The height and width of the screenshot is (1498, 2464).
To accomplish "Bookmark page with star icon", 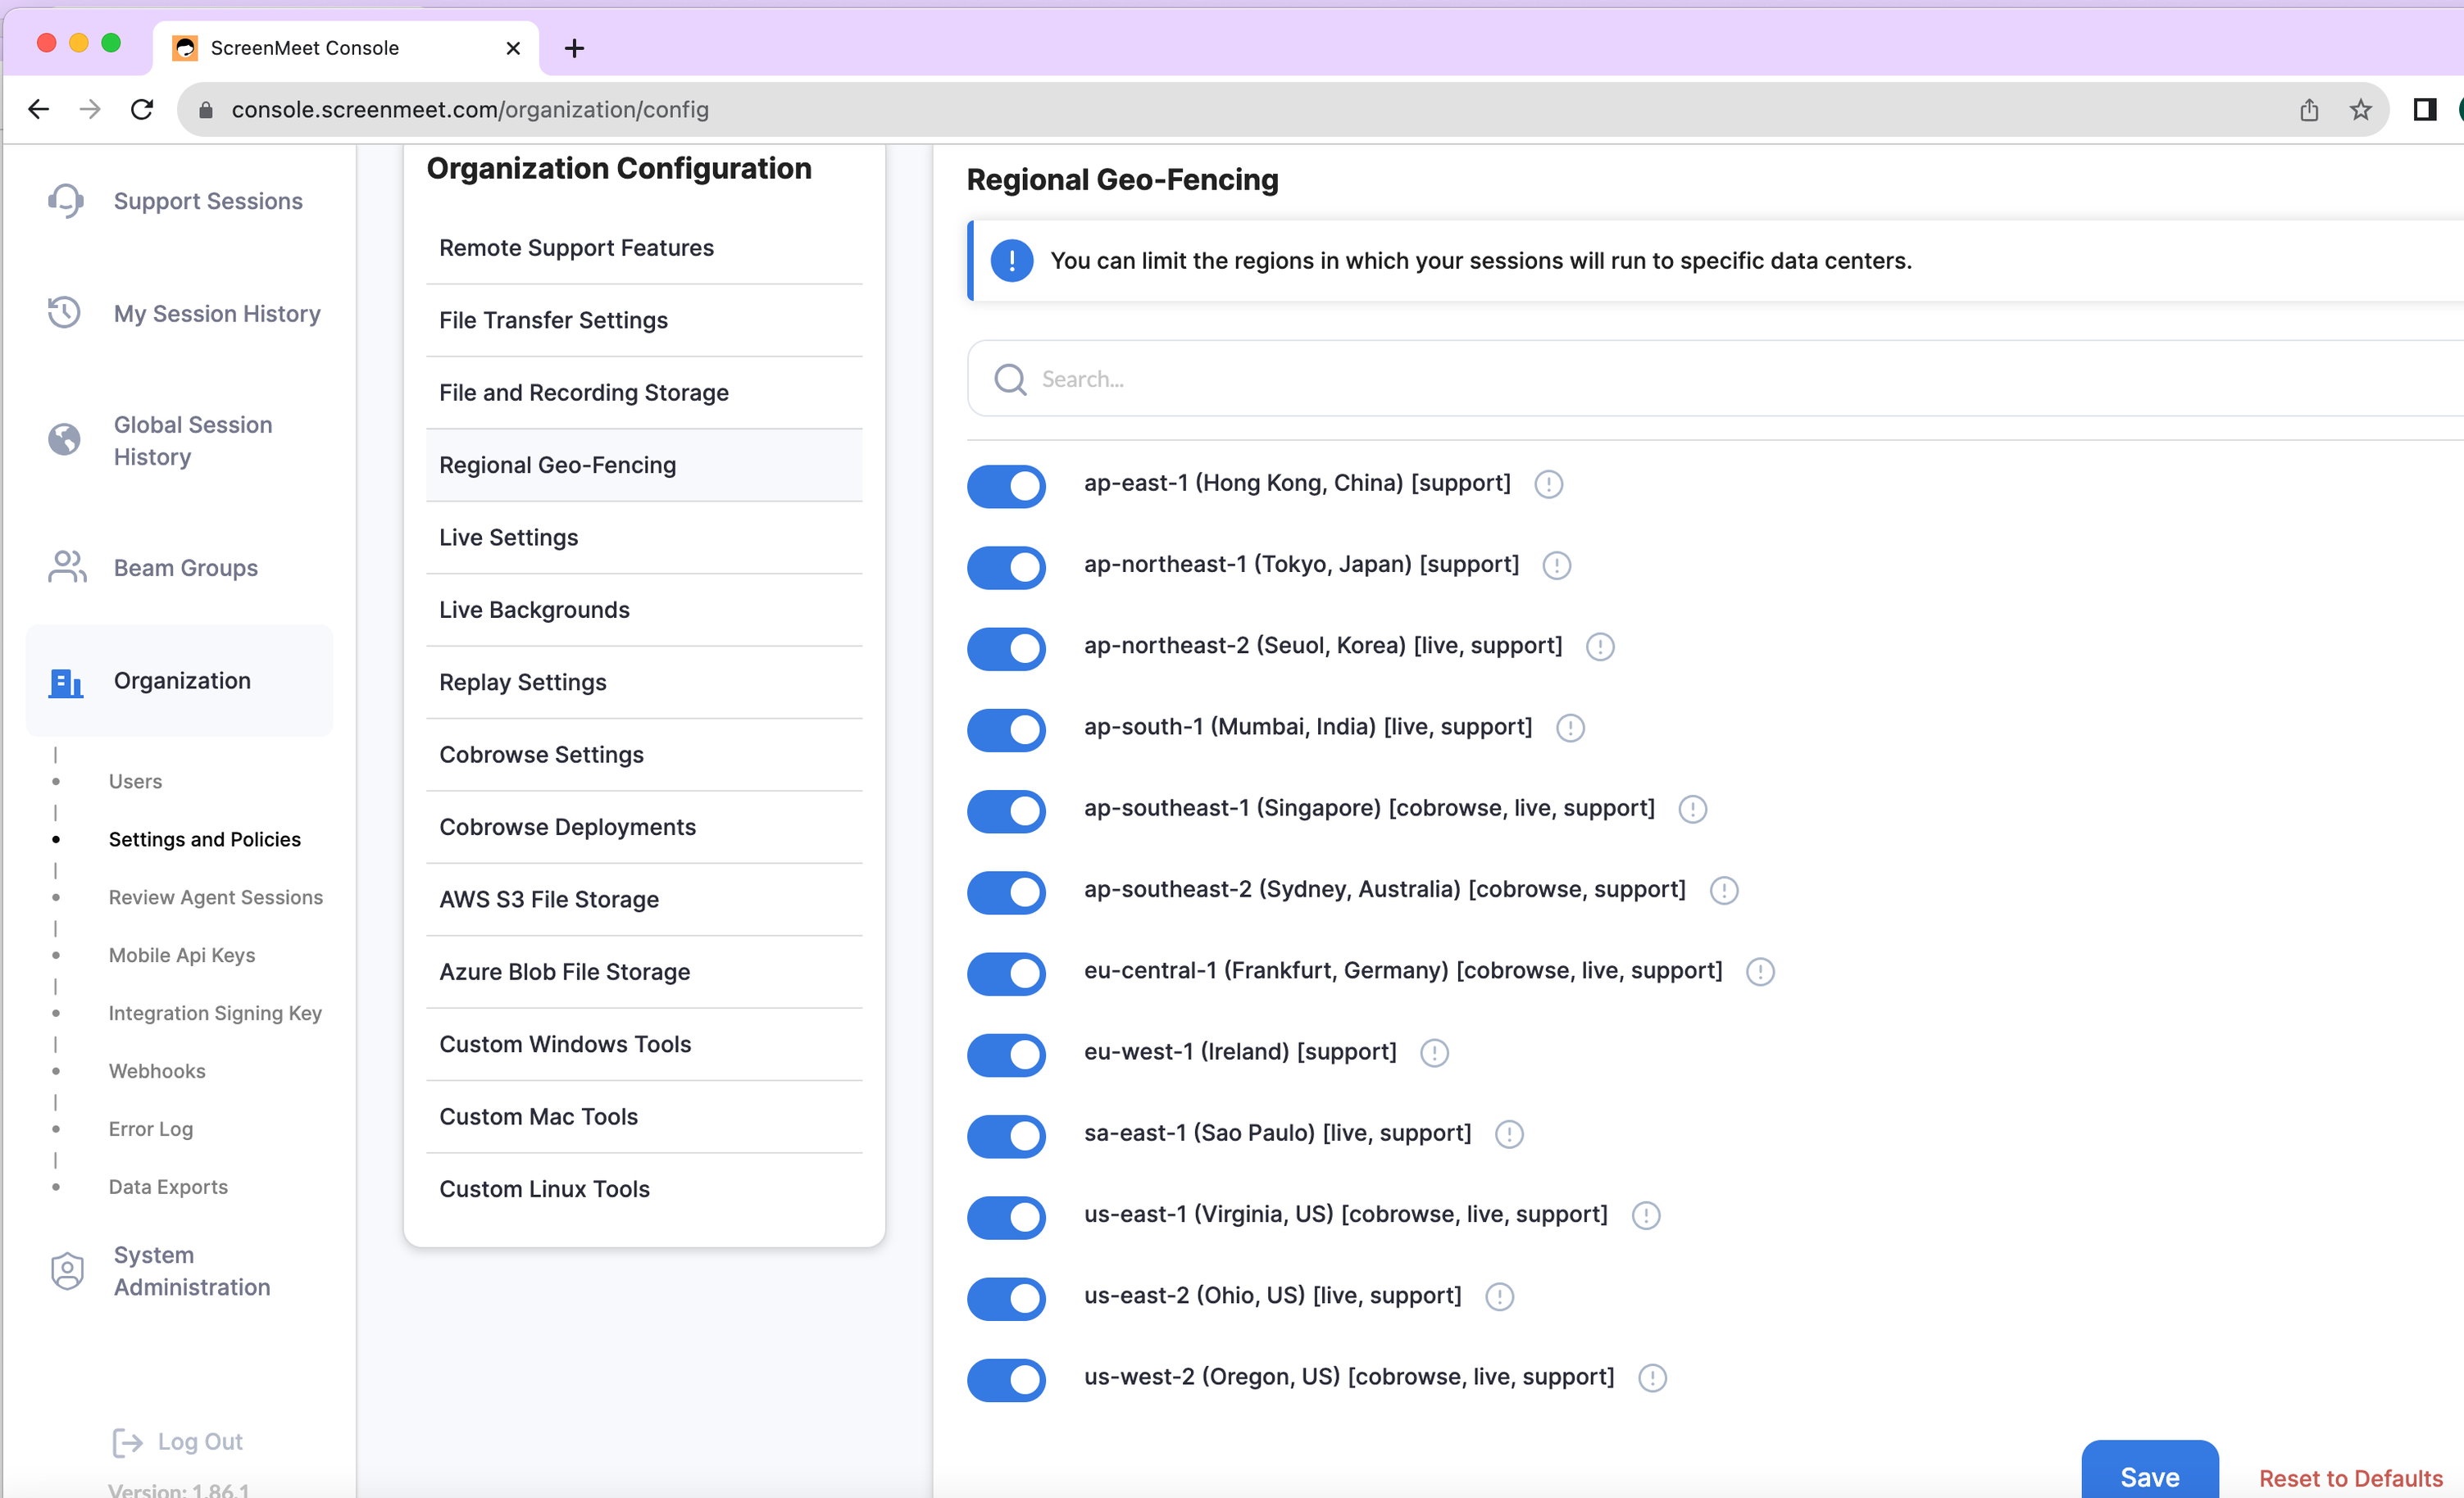I will click(x=2360, y=109).
